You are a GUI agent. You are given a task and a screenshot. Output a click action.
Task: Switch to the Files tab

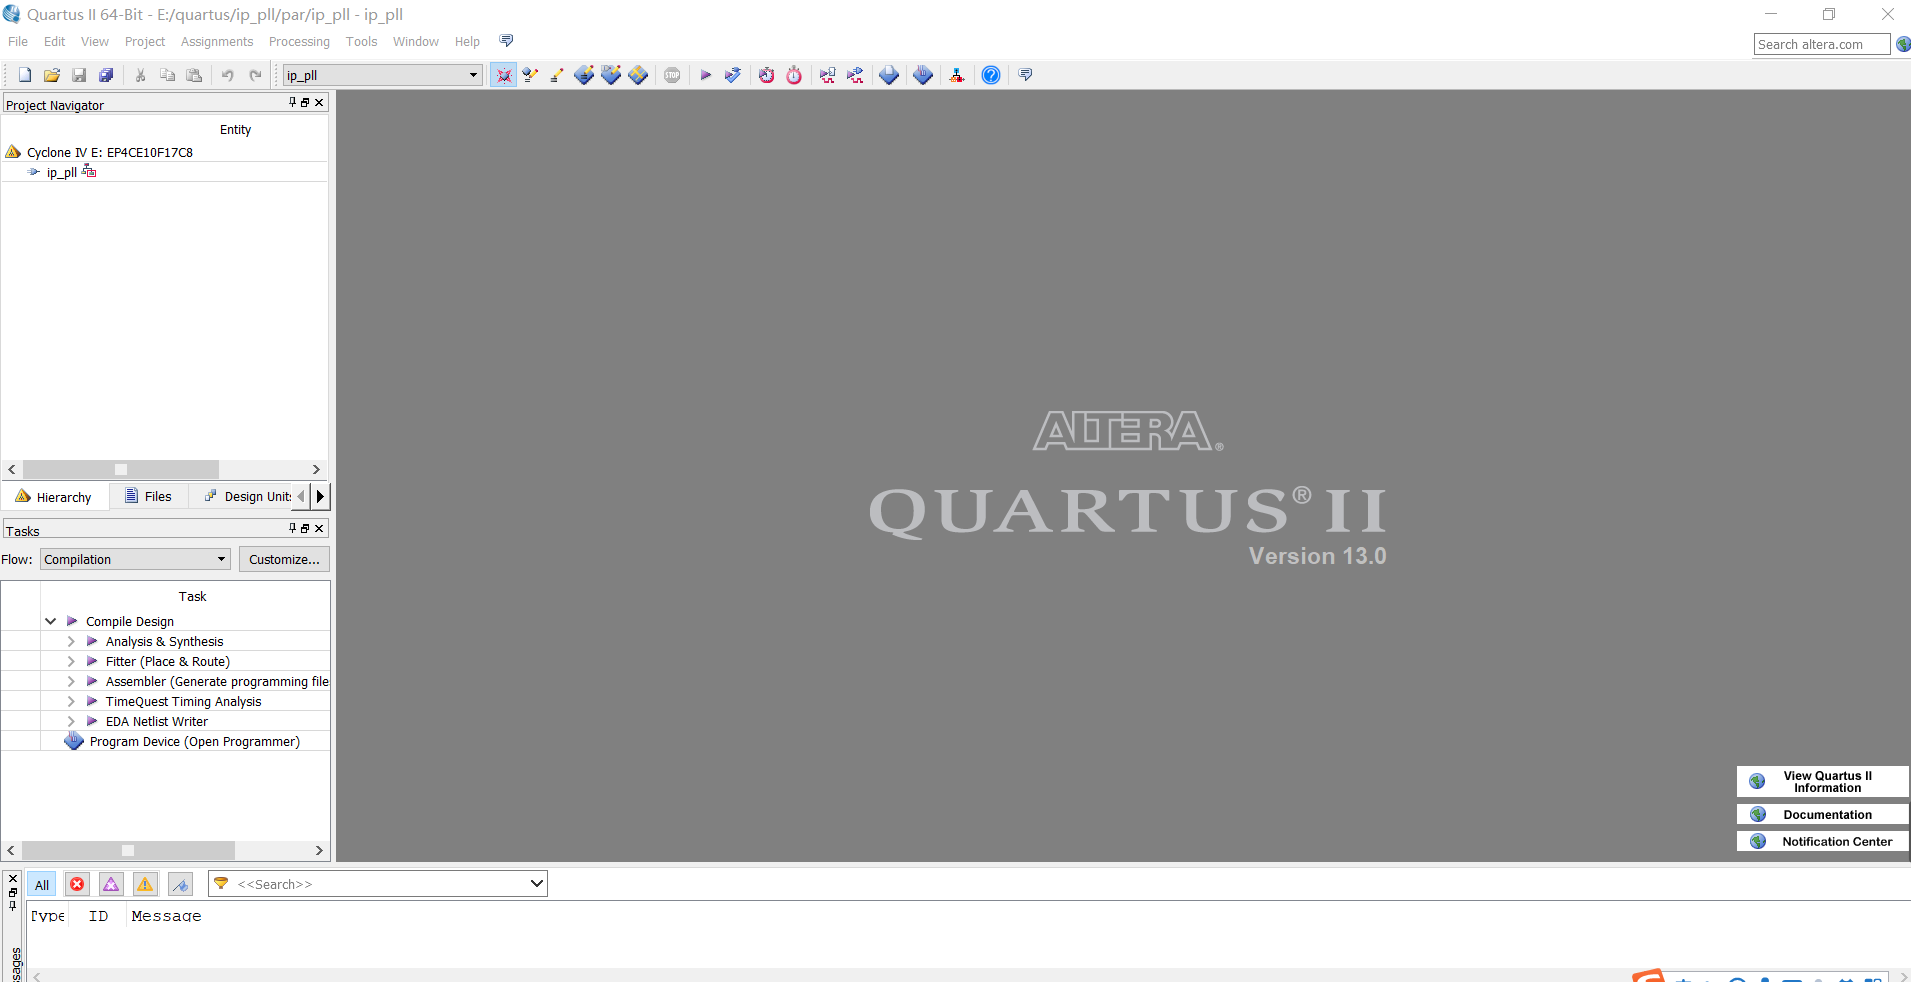(148, 496)
